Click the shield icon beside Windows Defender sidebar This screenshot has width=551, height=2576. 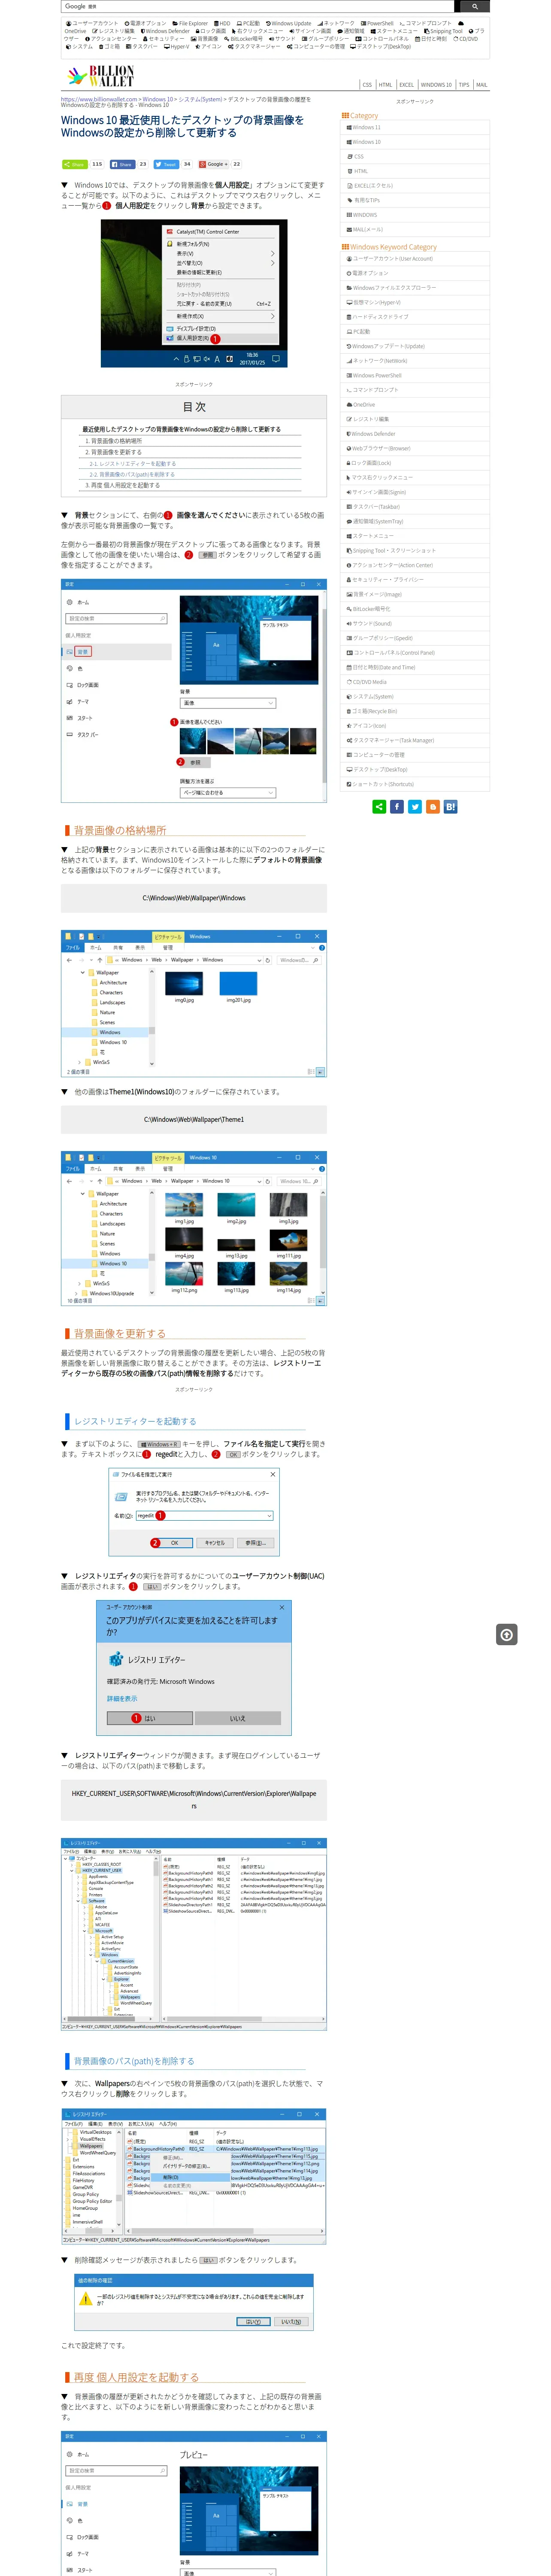(349, 434)
